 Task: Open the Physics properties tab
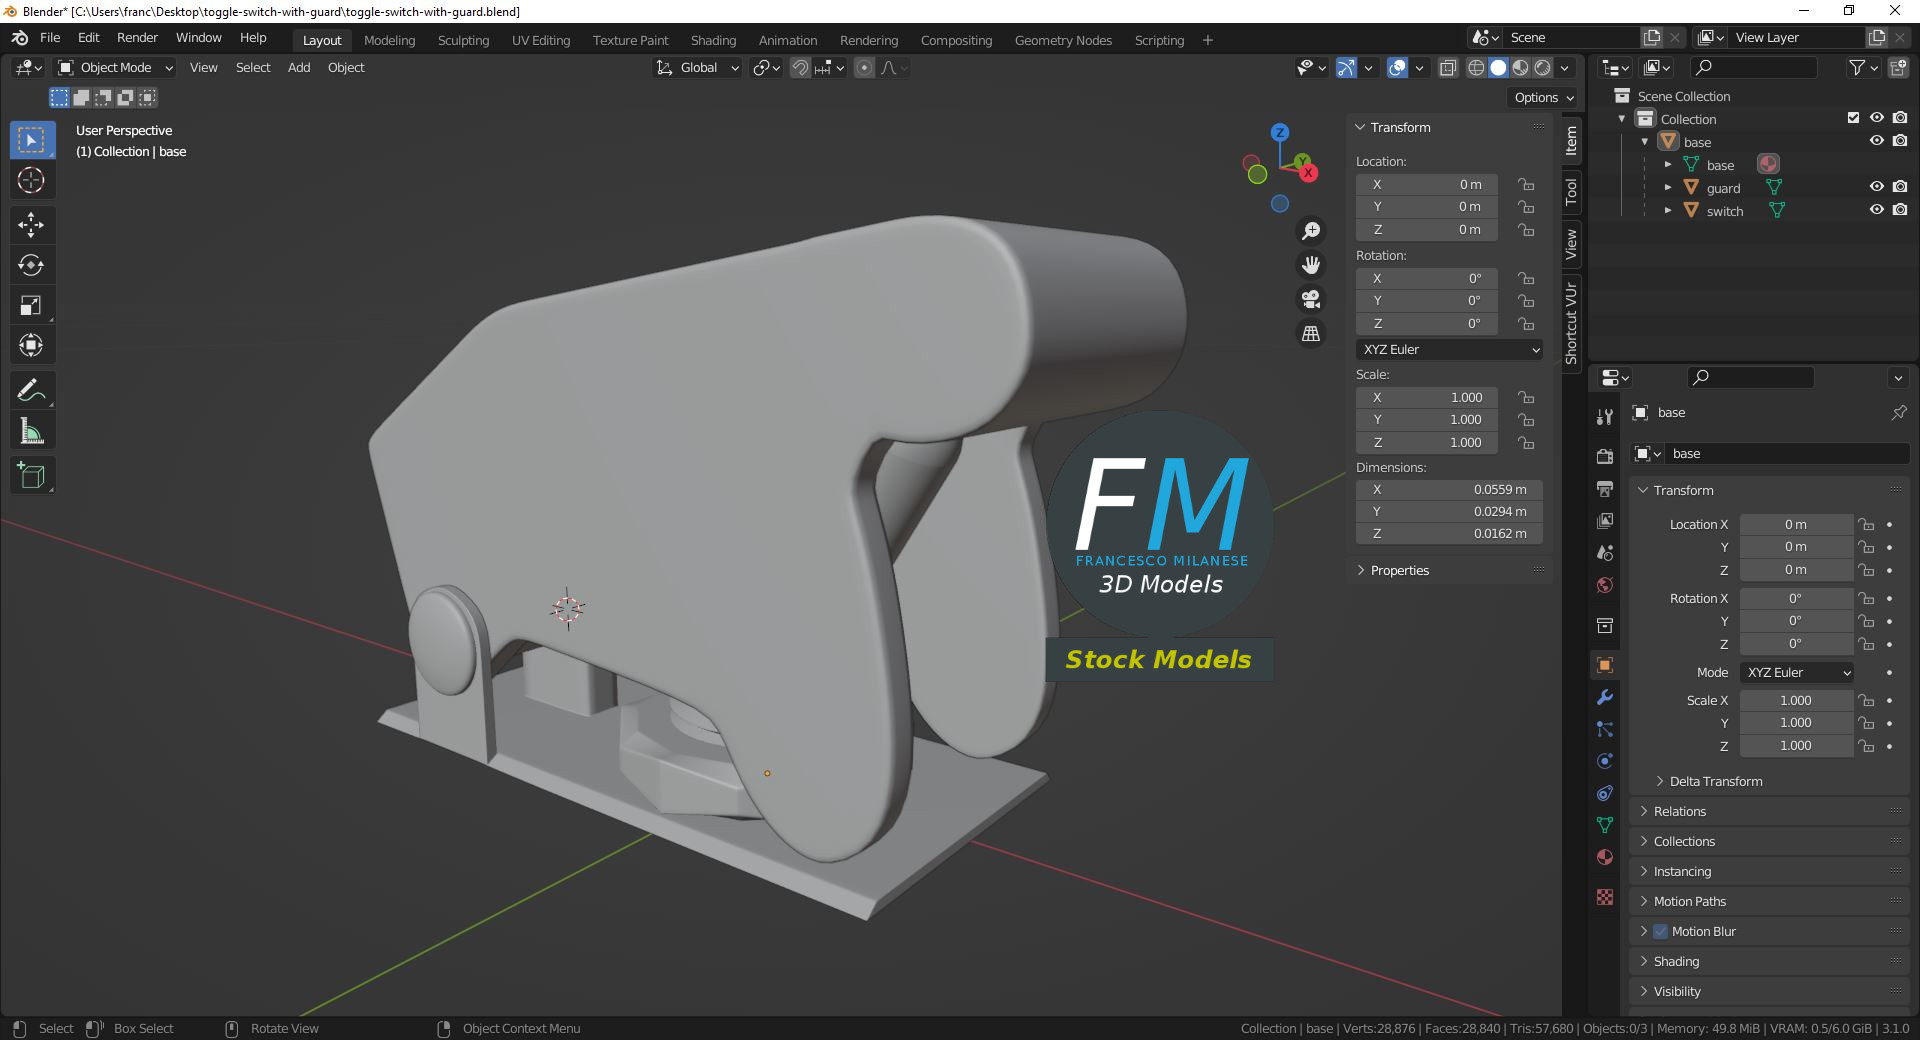coord(1605,761)
